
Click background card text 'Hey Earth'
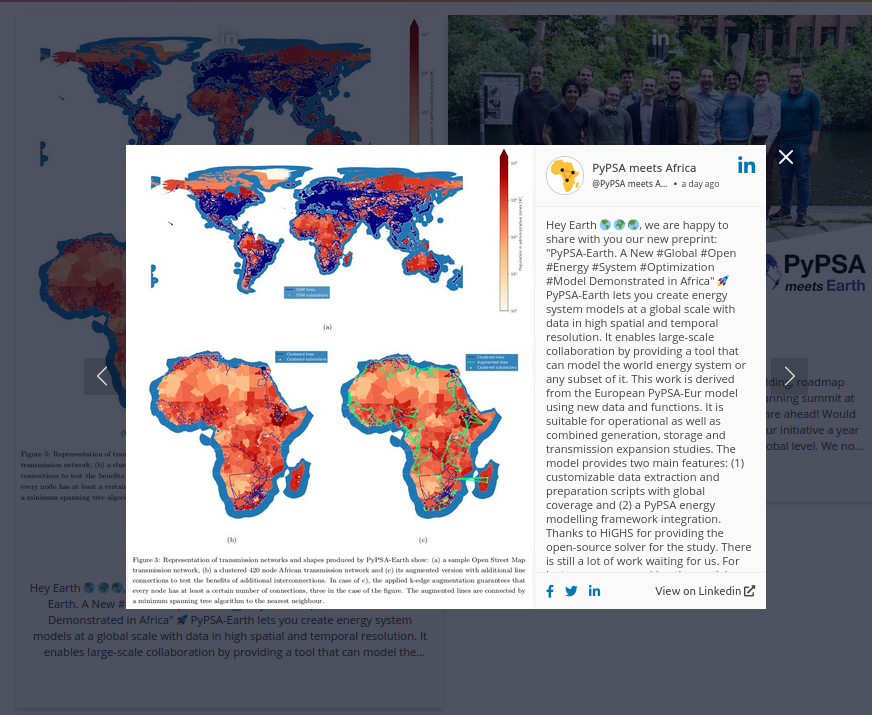point(55,588)
